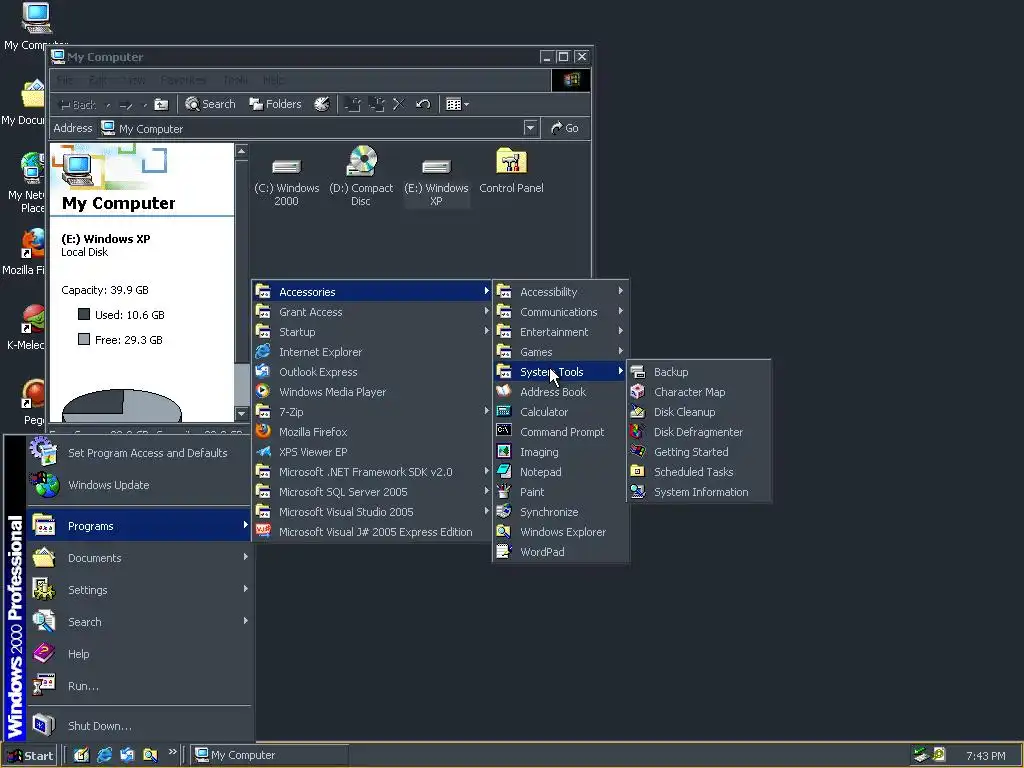
Task: Click the Search toolbar button
Action: [210, 104]
